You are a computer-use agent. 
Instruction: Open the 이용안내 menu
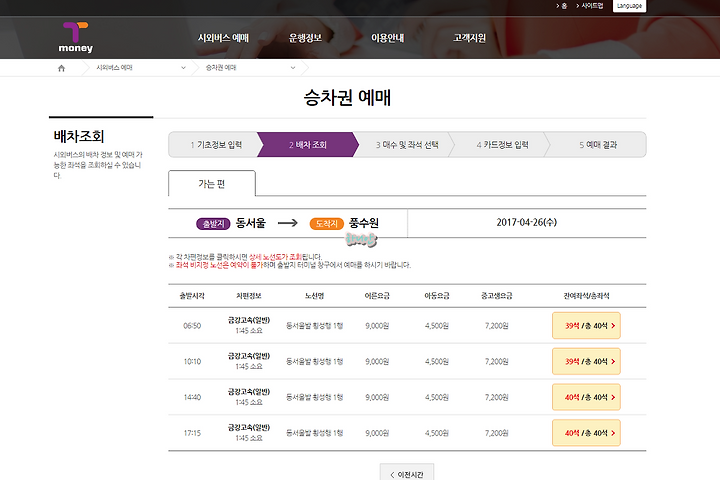coord(388,38)
